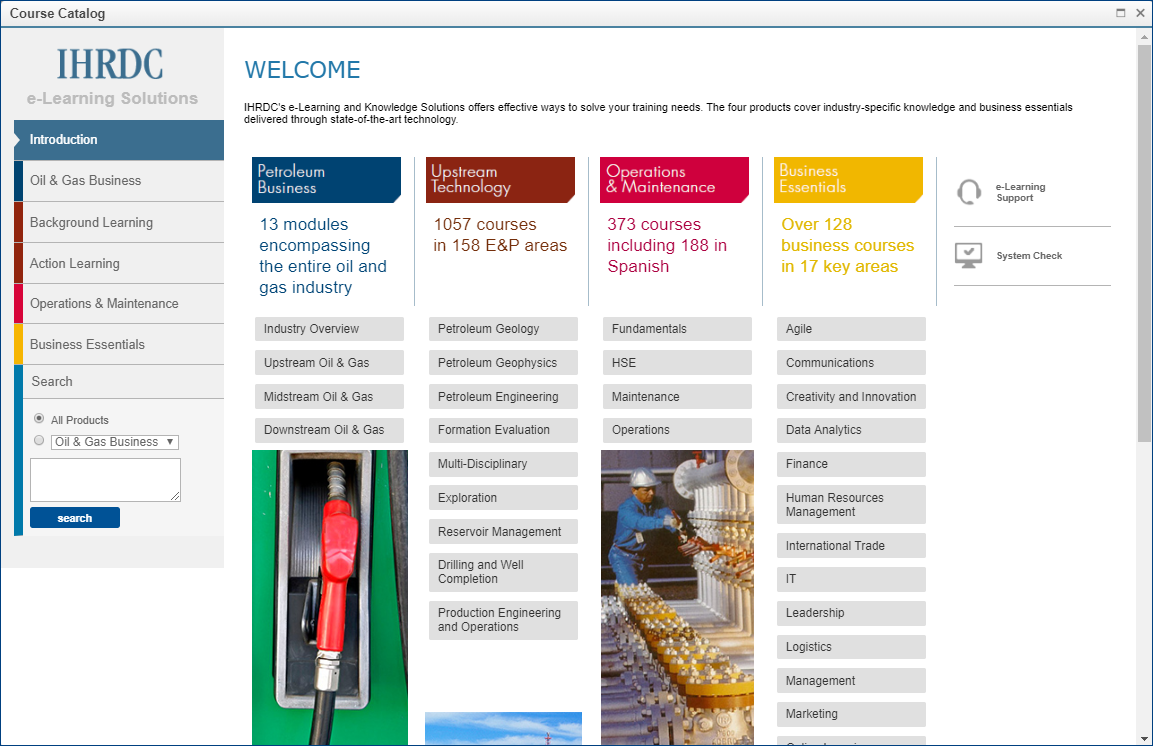
Task: Maximize the Course Catalog window
Action: 1121,12
